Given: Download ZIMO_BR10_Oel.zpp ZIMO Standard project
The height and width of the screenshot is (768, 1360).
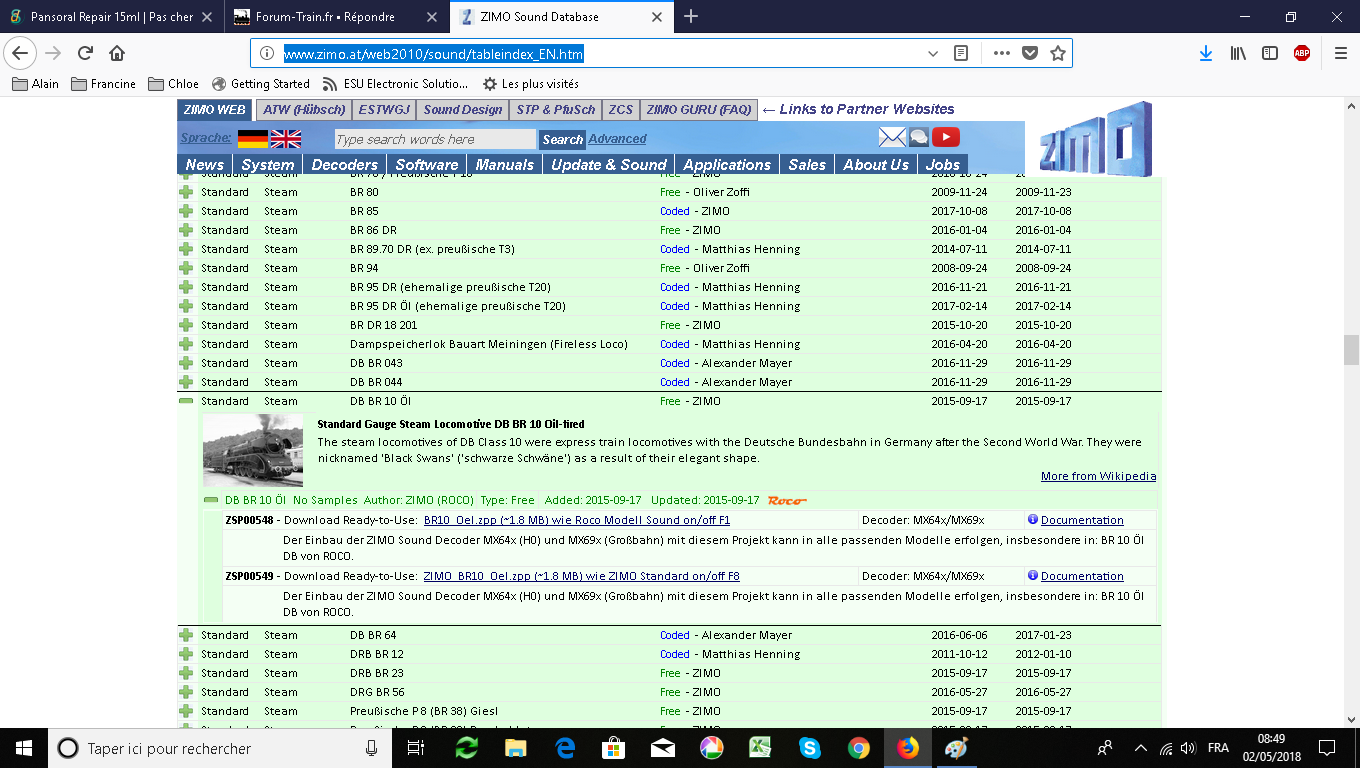Looking at the screenshot, I should [581, 576].
